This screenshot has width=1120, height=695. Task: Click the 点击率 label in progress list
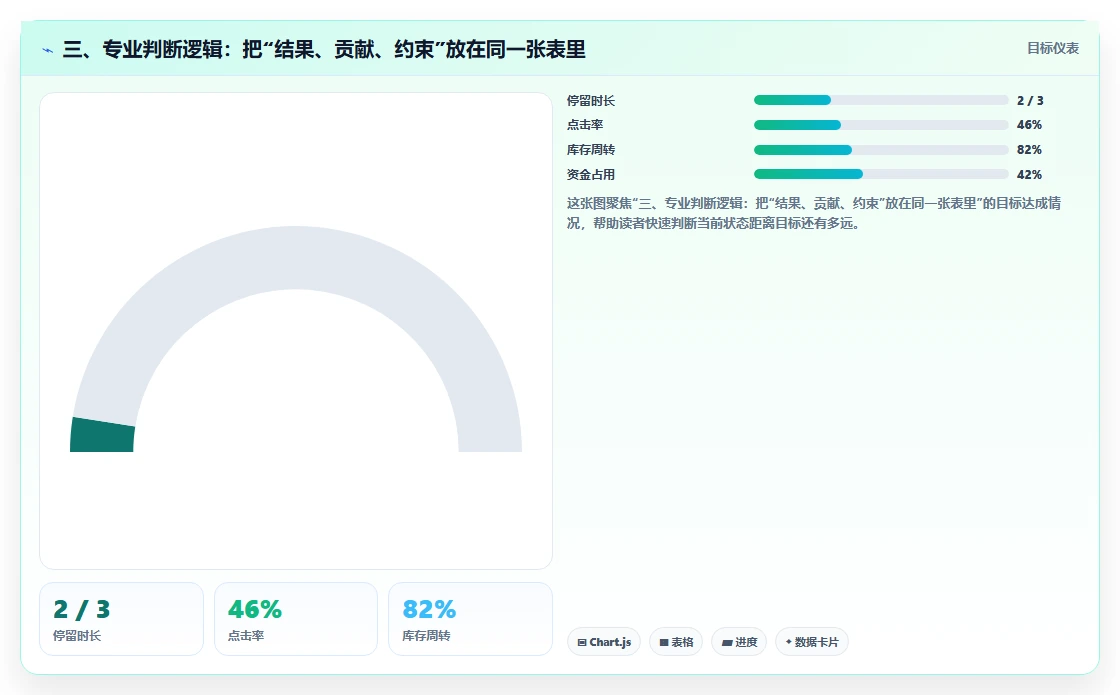point(585,125)
